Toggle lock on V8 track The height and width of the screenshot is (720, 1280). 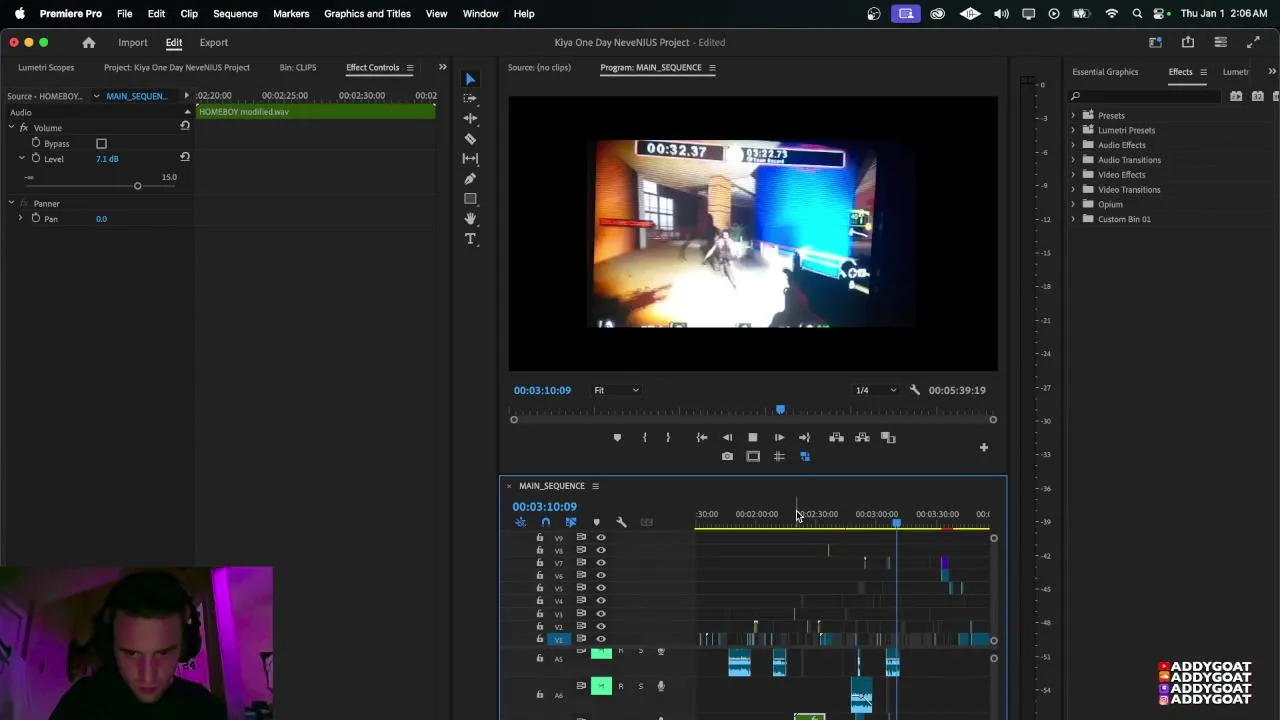540,550
